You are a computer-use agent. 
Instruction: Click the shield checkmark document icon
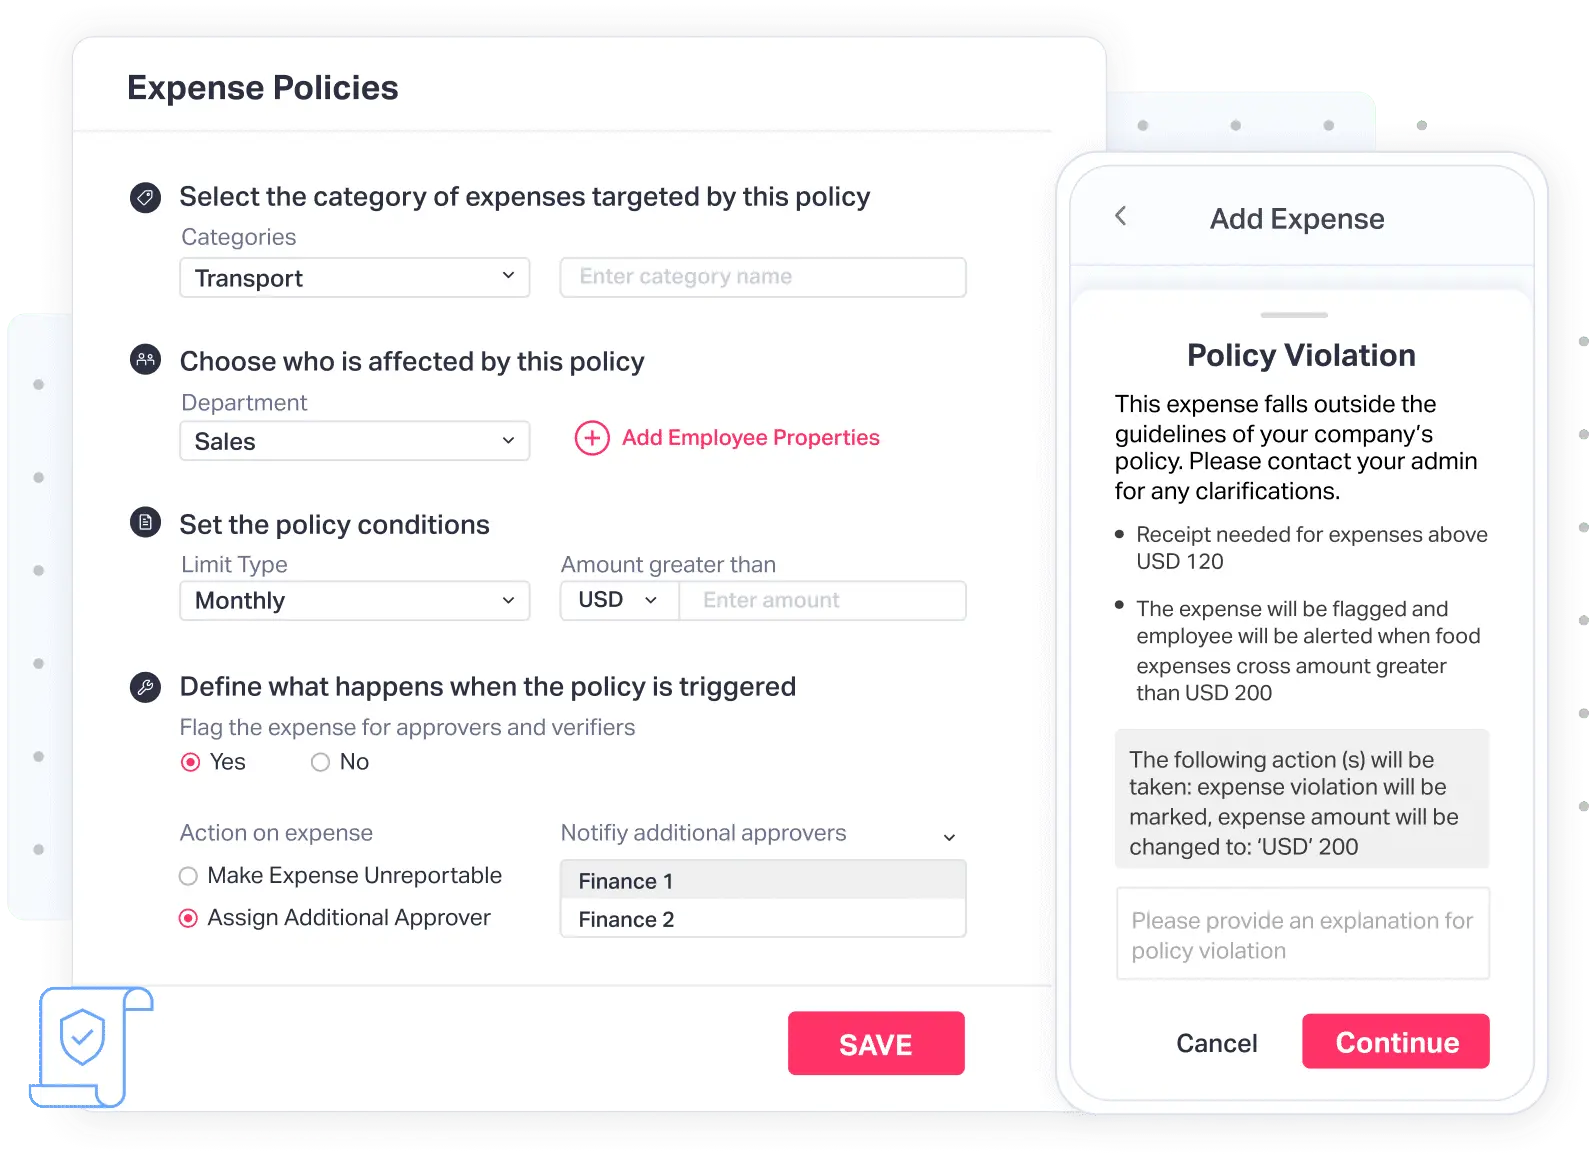point(84,1040)
